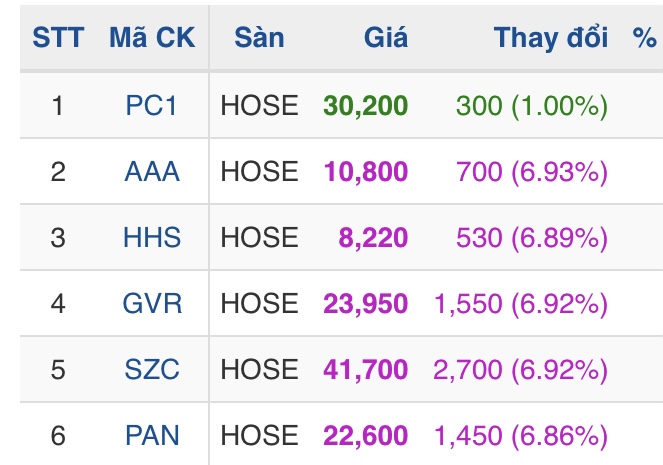Click the 2,700 (6.92%) change value
Viewport: 663px width, 465px height.
520,369
